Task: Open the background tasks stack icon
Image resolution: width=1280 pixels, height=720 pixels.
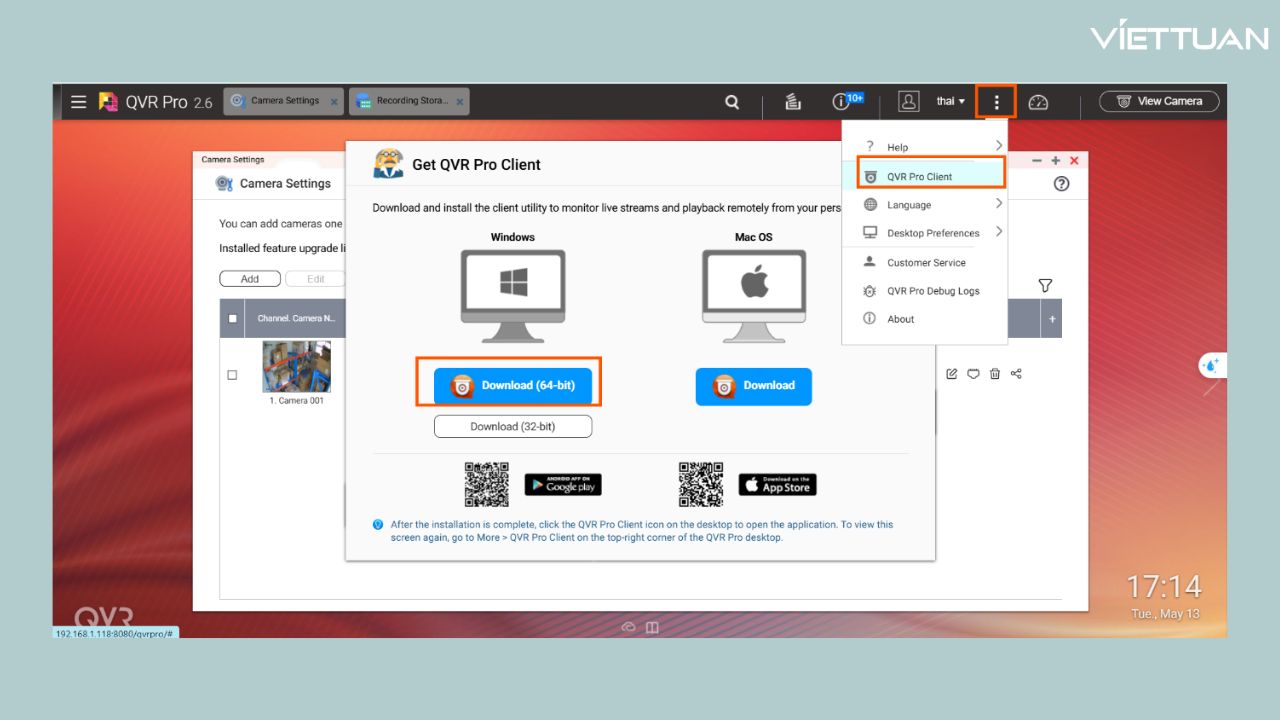Action: pos(793,101)
